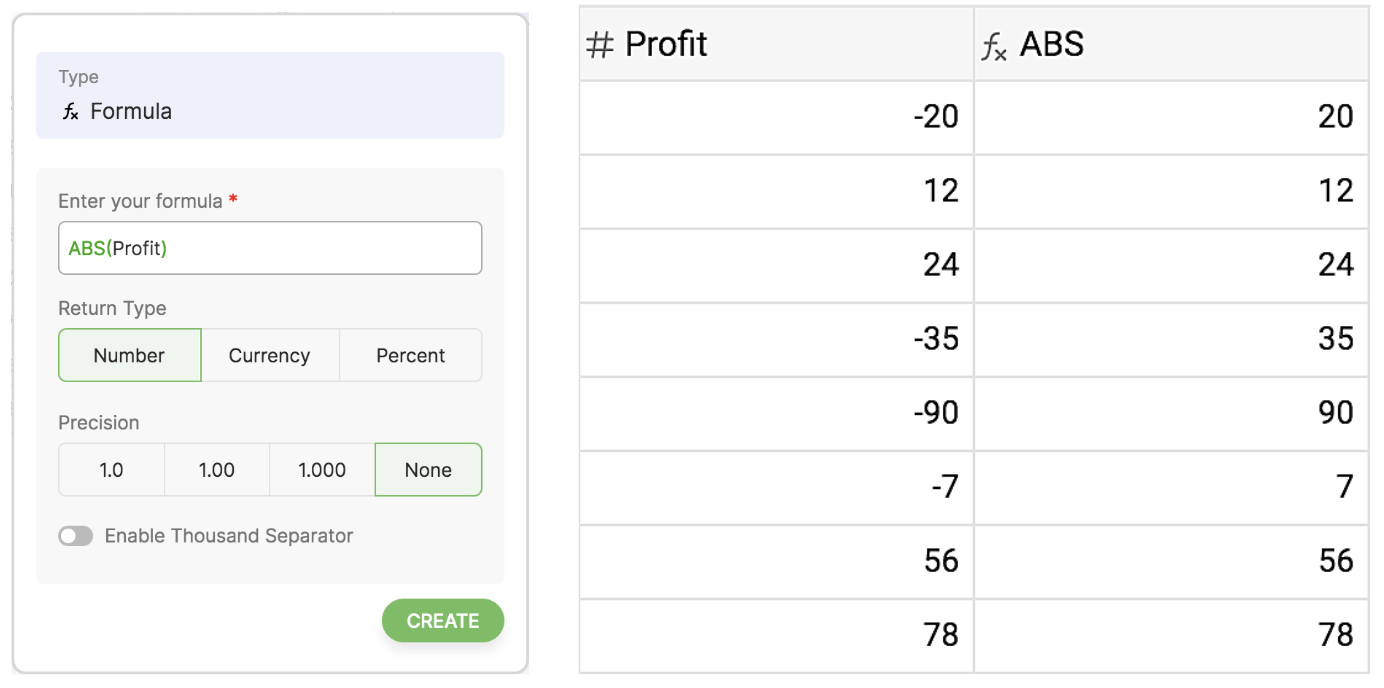The width and height of the screenshot is (1384, 688).
Task: Click the ABS column header
Action: point(1170,45)
